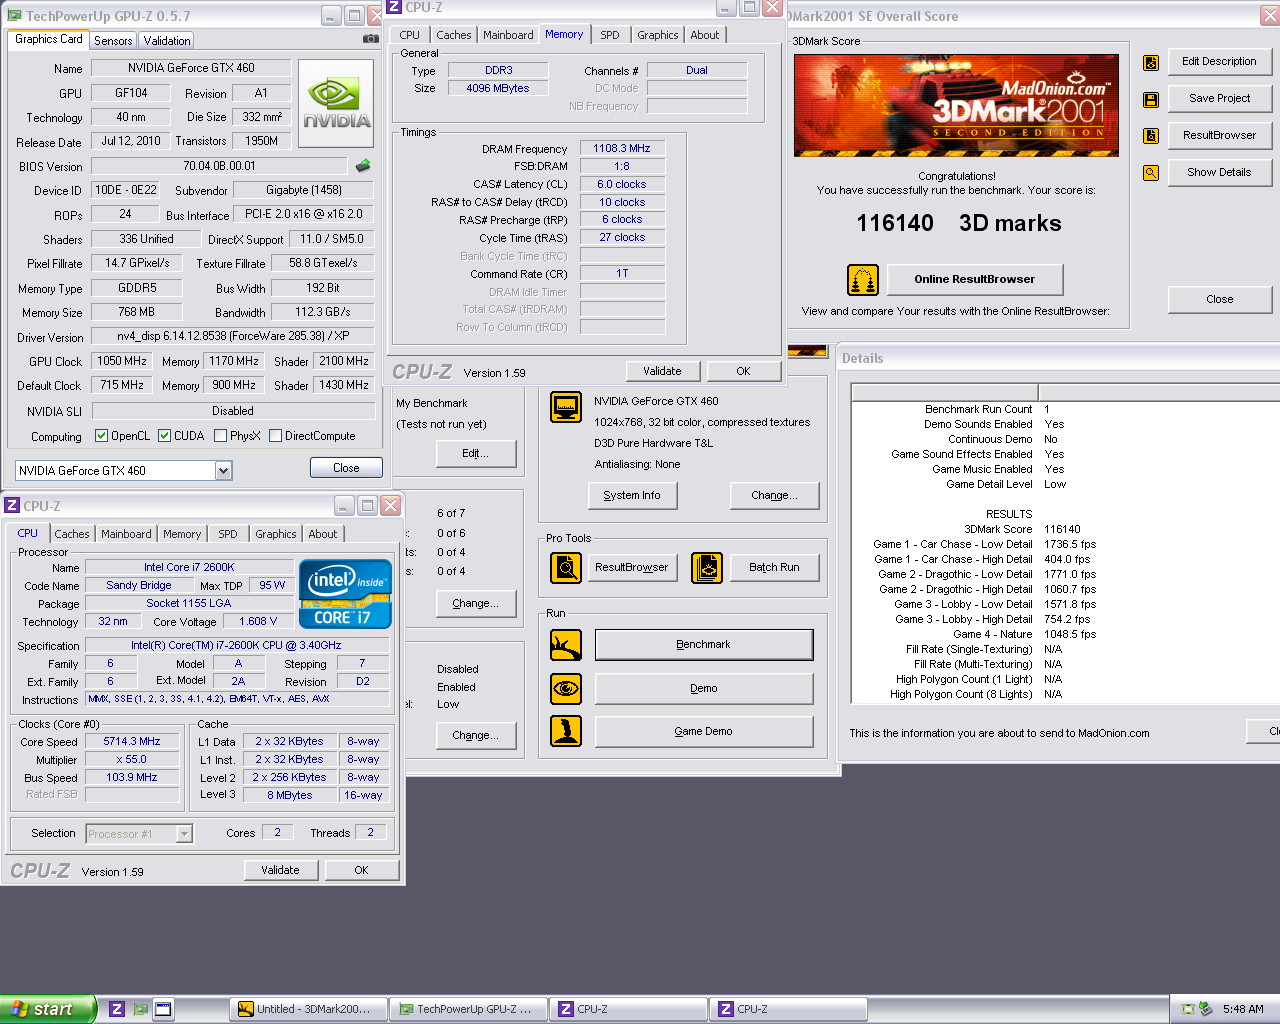Click the Game 4 - Nature result row

coord(1024,634)
